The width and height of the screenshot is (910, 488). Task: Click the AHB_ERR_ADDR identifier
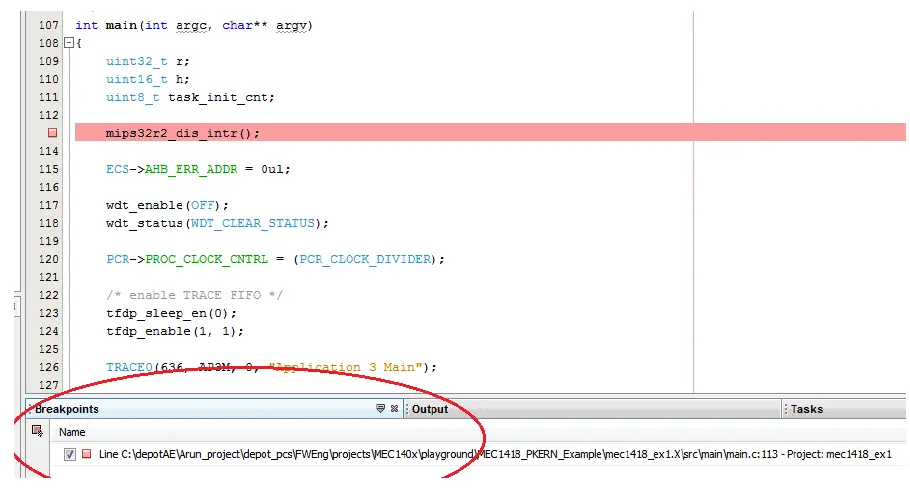click(191, 169)
